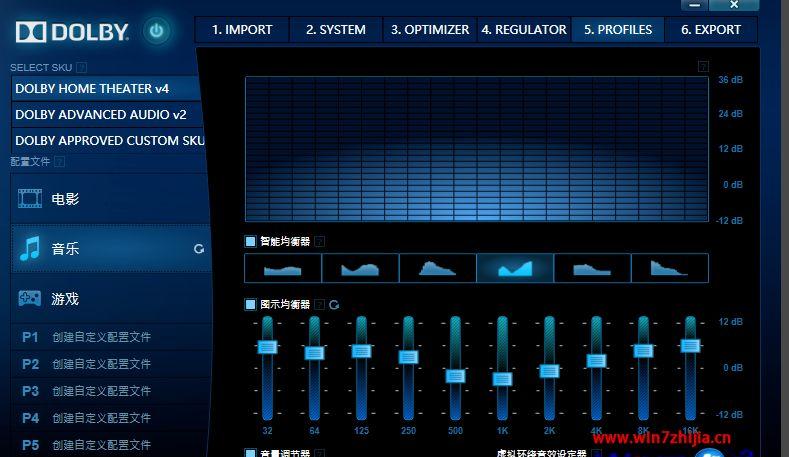Open help icon next to 配置文件
Image resolution: width=789 pixels, height=457 pixels.
[x=59, y=162]
